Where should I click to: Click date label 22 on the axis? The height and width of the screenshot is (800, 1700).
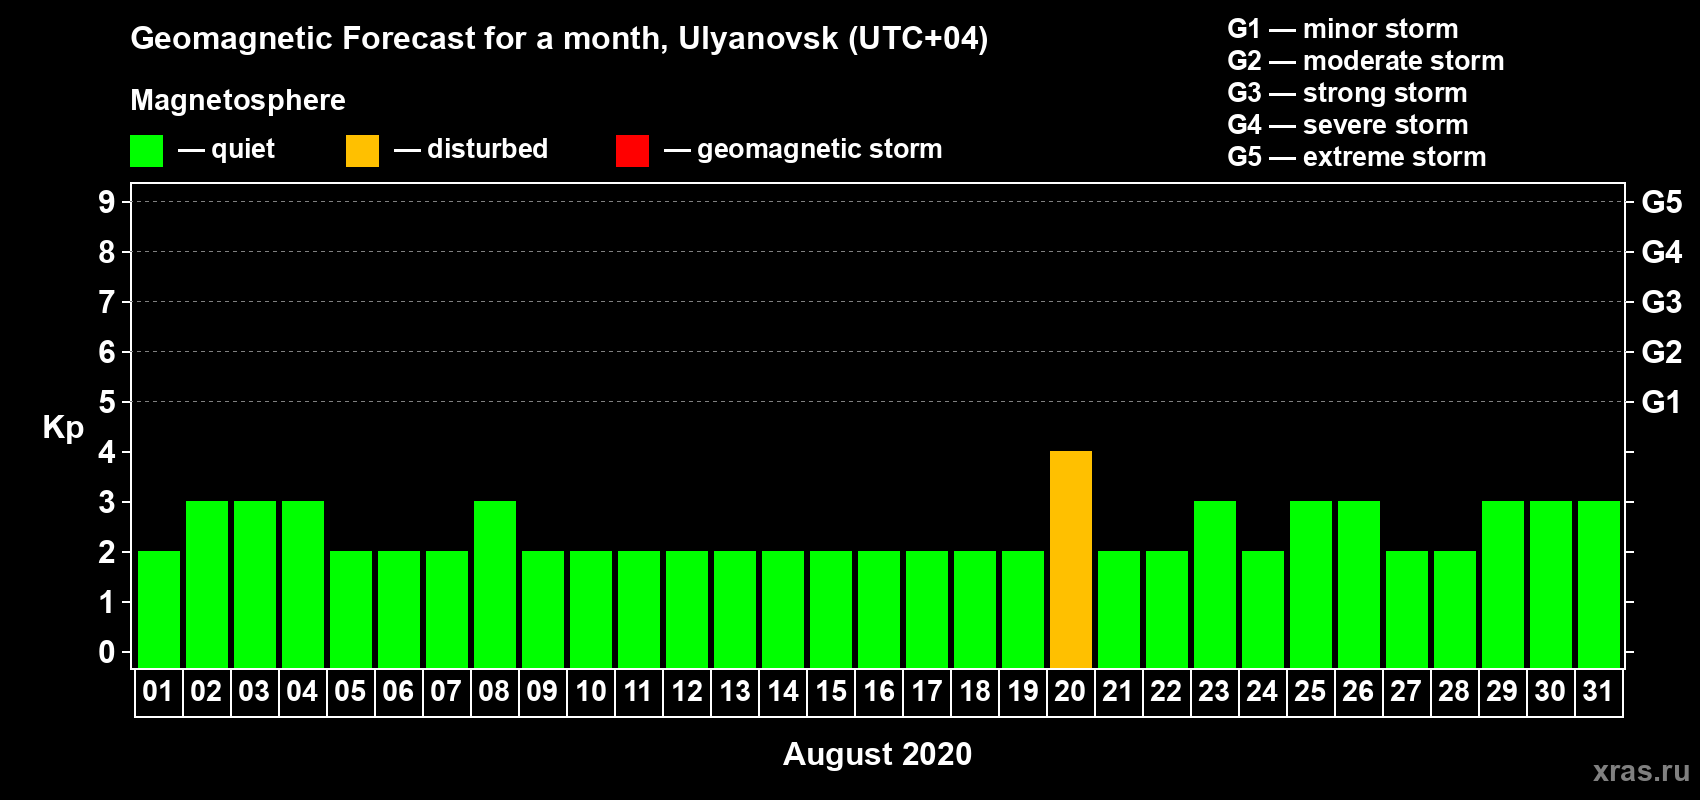(x=1166, y=691)
